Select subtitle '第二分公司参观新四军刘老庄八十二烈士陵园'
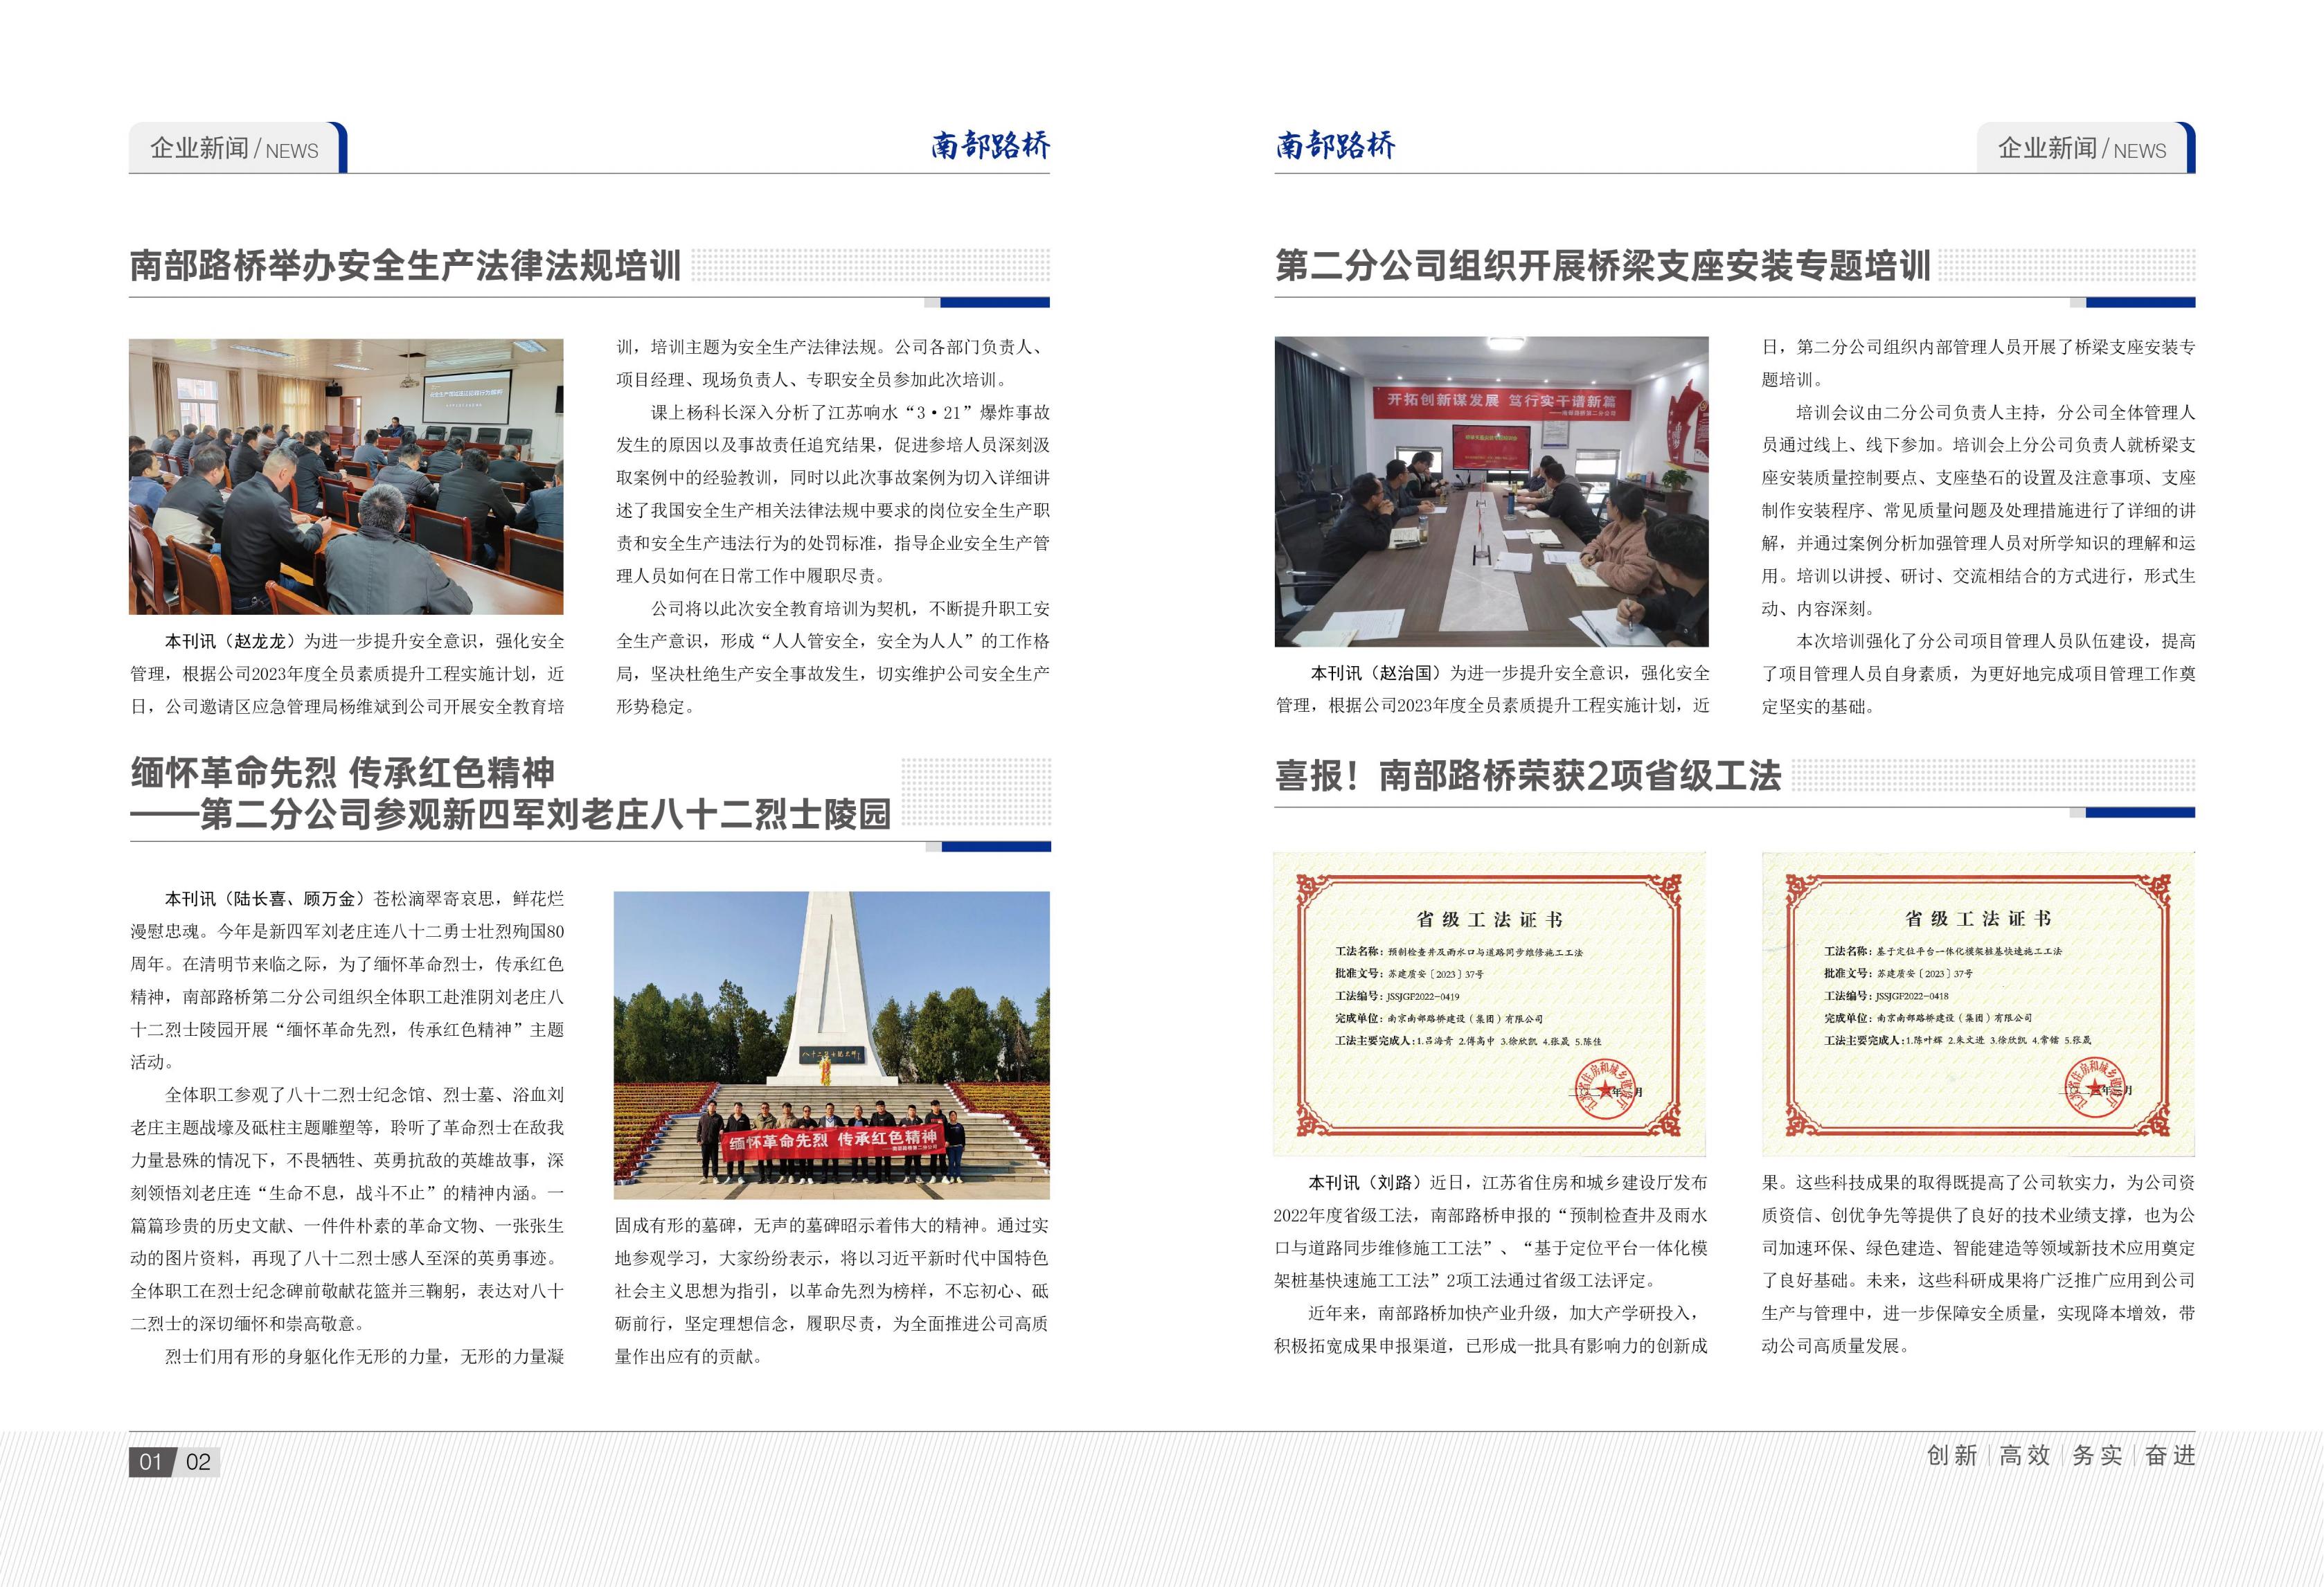The width and height of the screenshot is (2324, 1587). 545,815
